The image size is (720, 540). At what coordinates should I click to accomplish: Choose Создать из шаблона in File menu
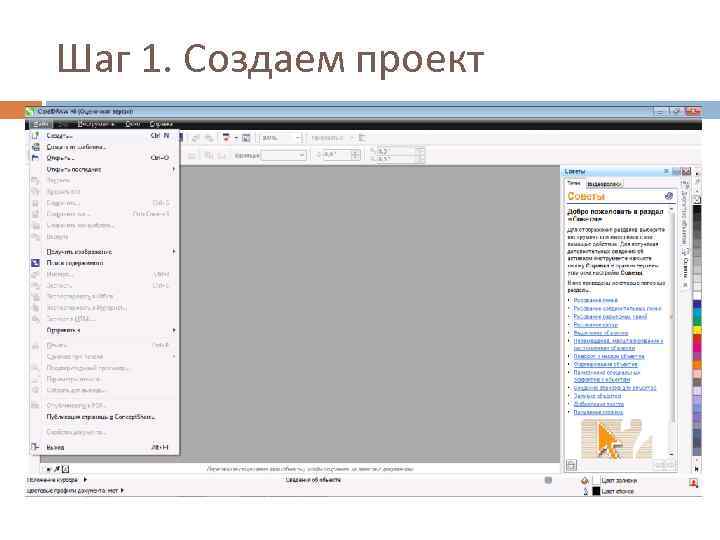point(105,147)
